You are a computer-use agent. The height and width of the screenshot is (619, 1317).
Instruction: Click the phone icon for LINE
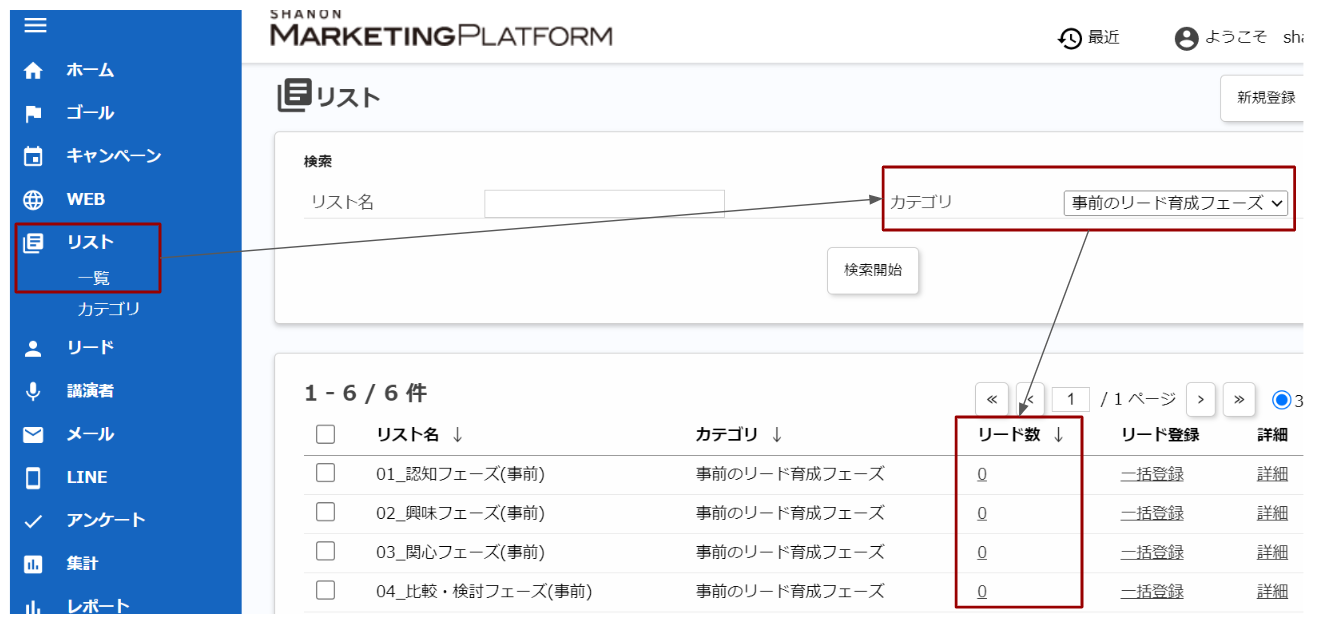33,477
